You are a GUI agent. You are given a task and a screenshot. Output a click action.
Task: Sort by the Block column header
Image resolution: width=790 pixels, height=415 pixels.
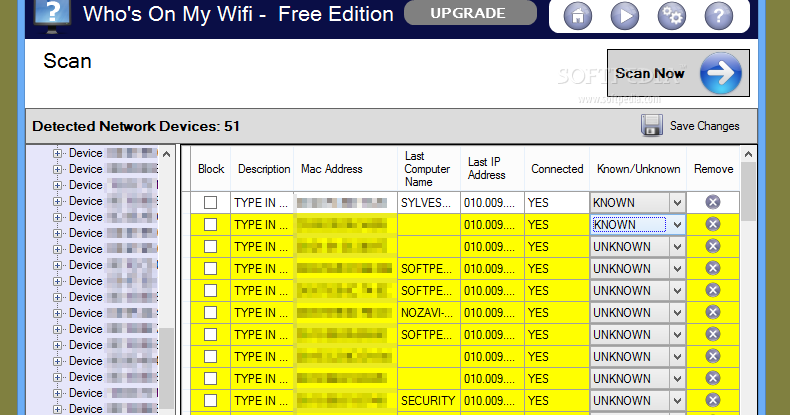coord(211,169)
